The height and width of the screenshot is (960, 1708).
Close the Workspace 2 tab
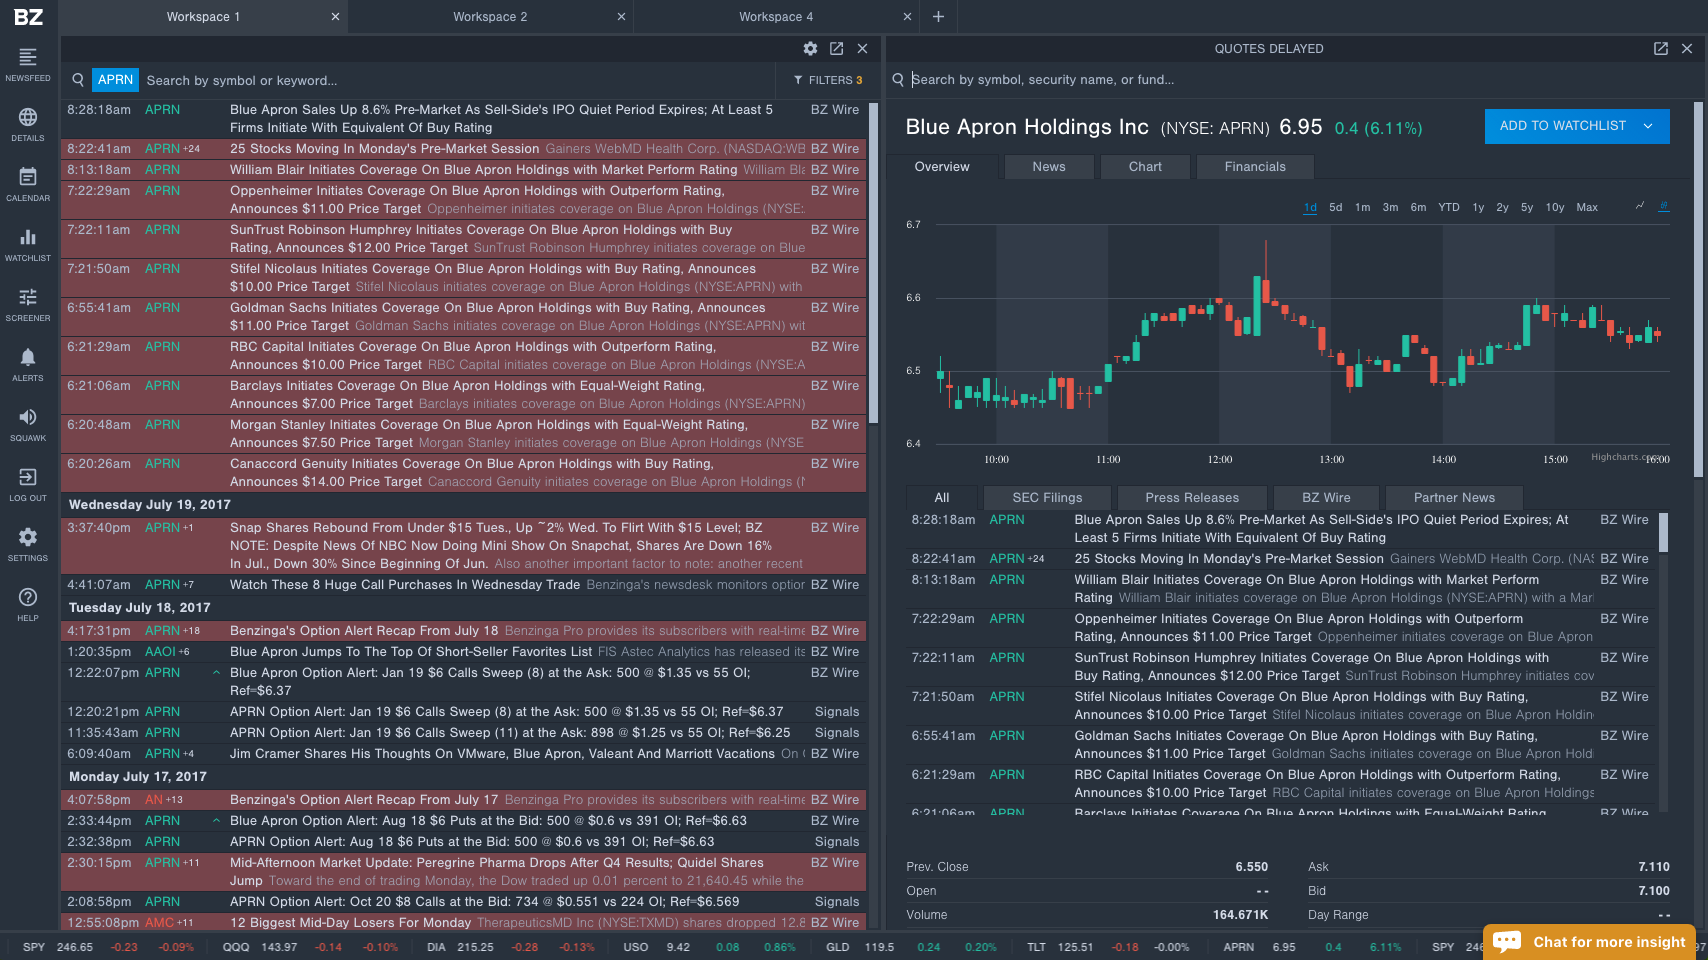pos(621,16)
